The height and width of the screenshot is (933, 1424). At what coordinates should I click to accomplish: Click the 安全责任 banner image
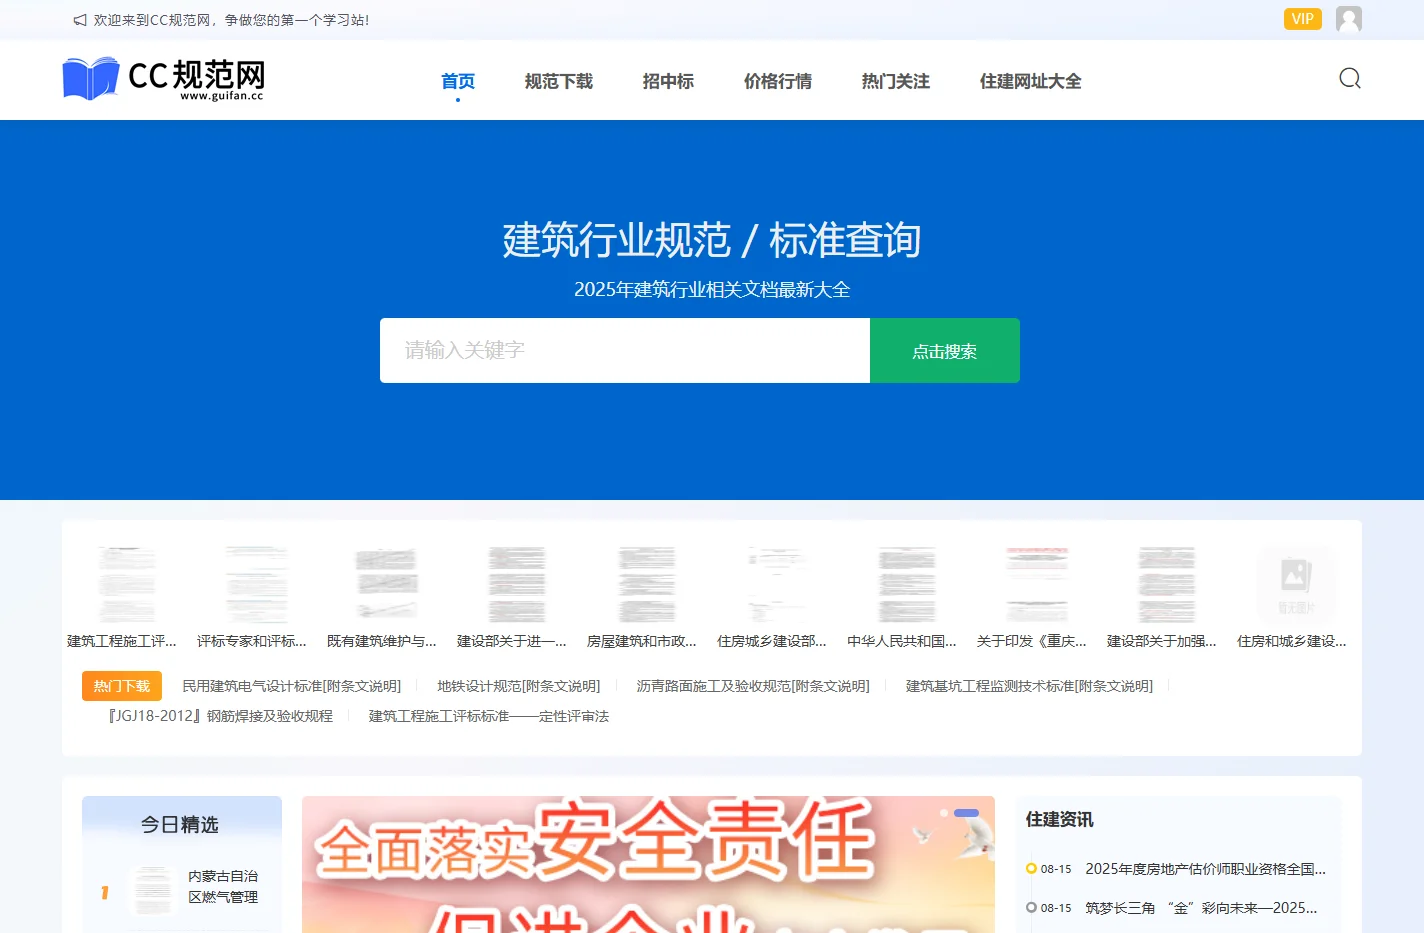click(x=648, y=864)
